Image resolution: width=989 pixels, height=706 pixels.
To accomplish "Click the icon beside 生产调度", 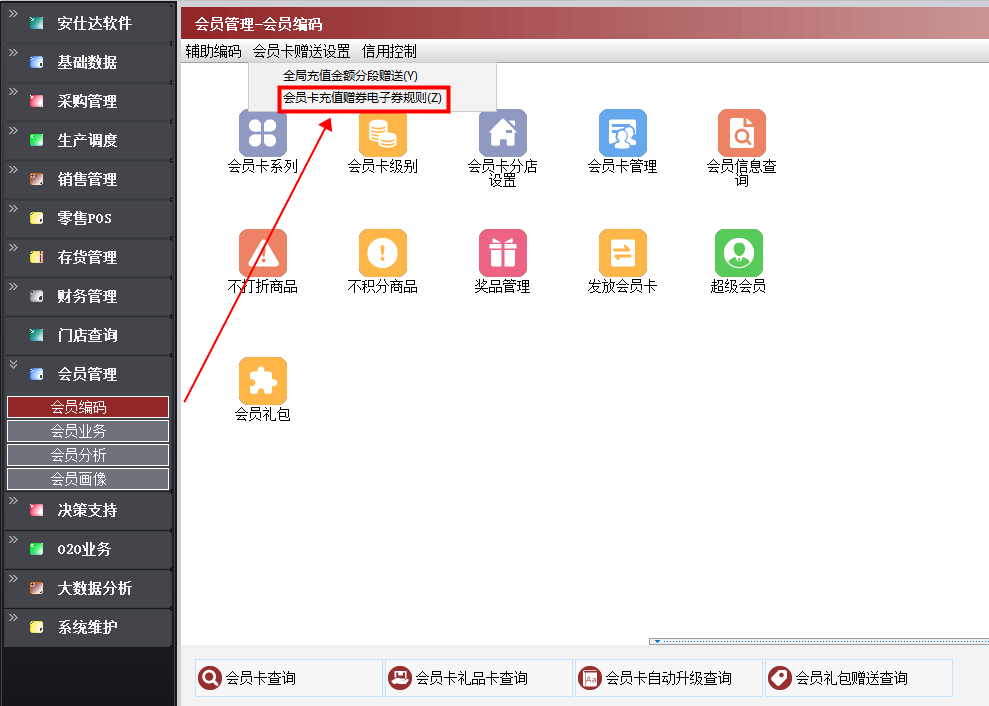I will (x=37, y=140).
